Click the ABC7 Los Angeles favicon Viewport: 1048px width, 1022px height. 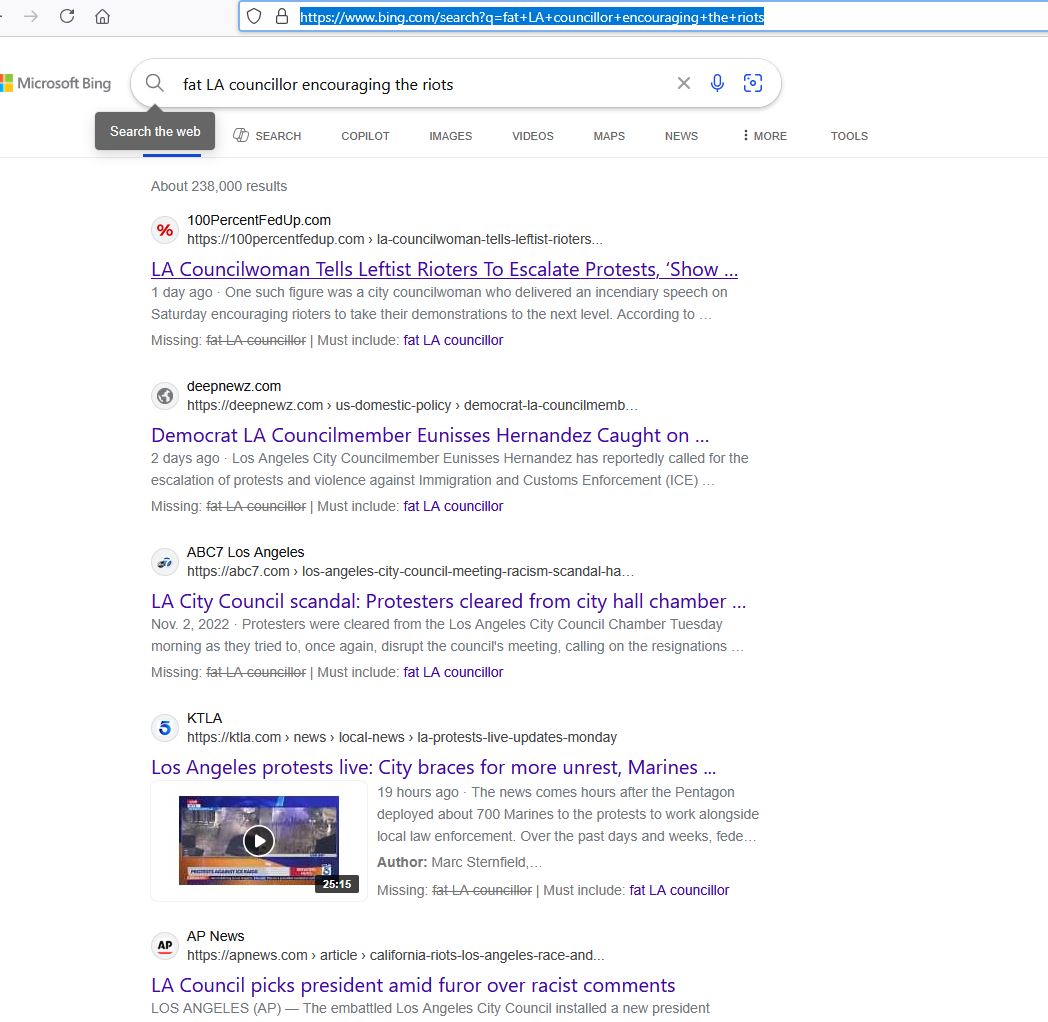pyautogui.click(x=164, y=562)
